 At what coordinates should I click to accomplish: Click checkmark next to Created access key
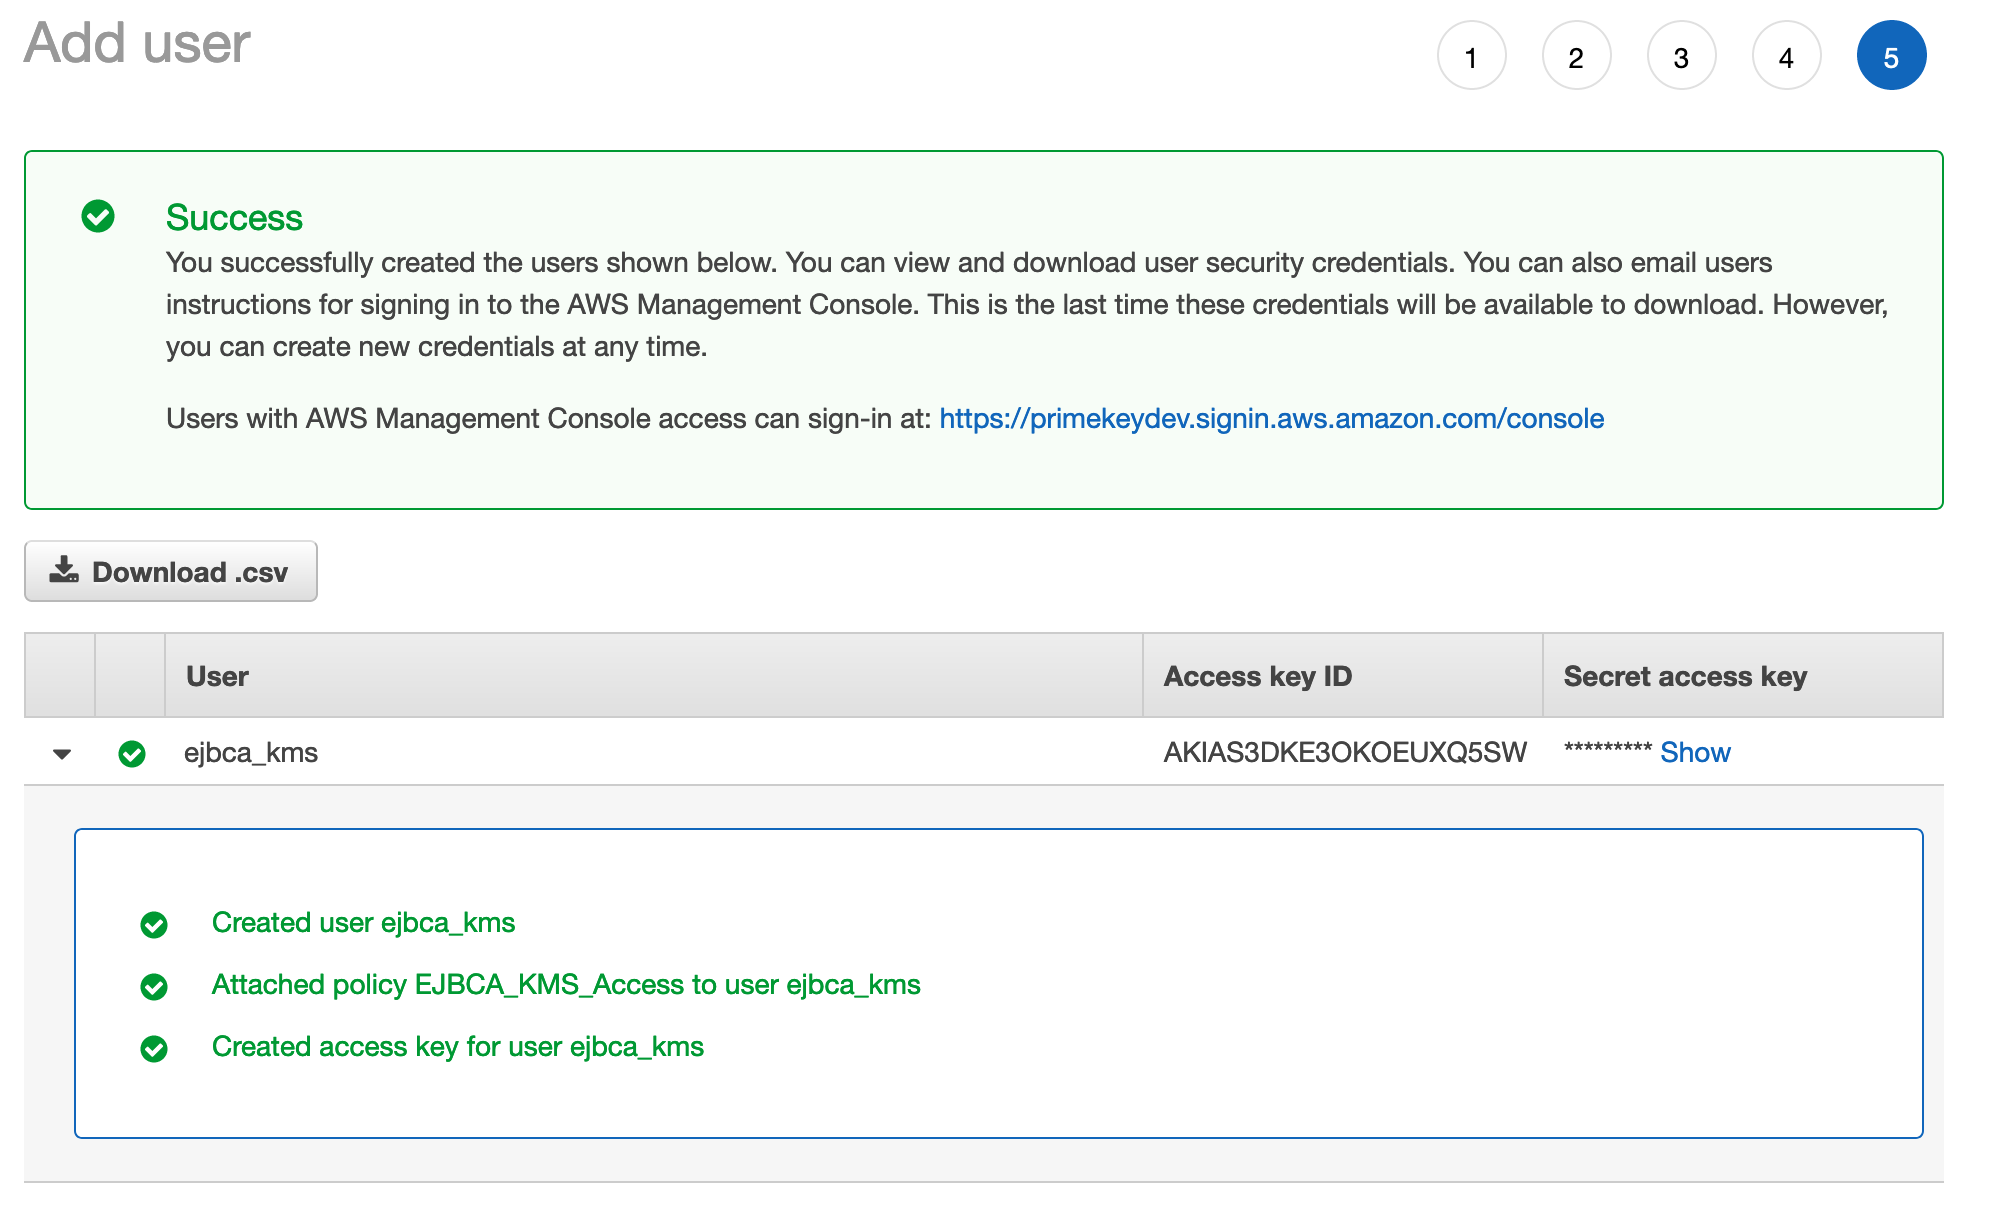point(154,1049)
